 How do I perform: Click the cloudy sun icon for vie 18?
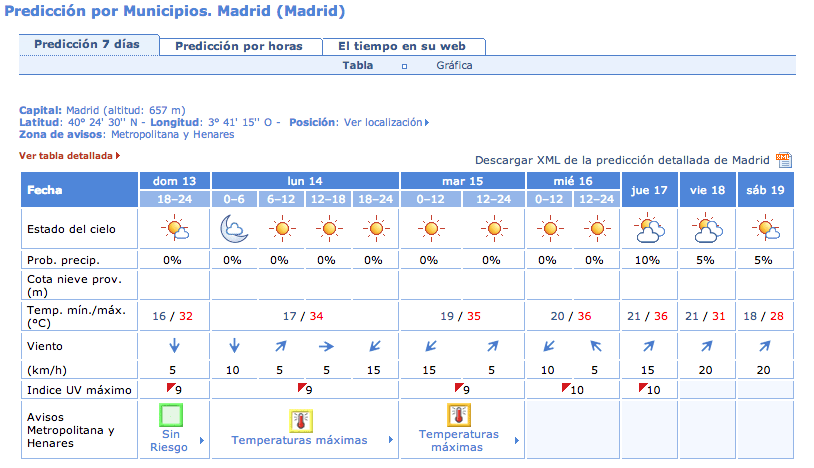[x=707, y=228]
